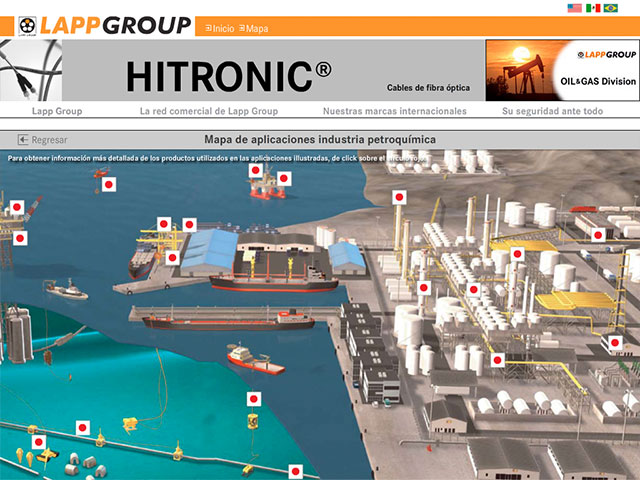This screenshot has height=480, width=640.
Task: Click red marker on dock by container ship
Action: [172, 258]
